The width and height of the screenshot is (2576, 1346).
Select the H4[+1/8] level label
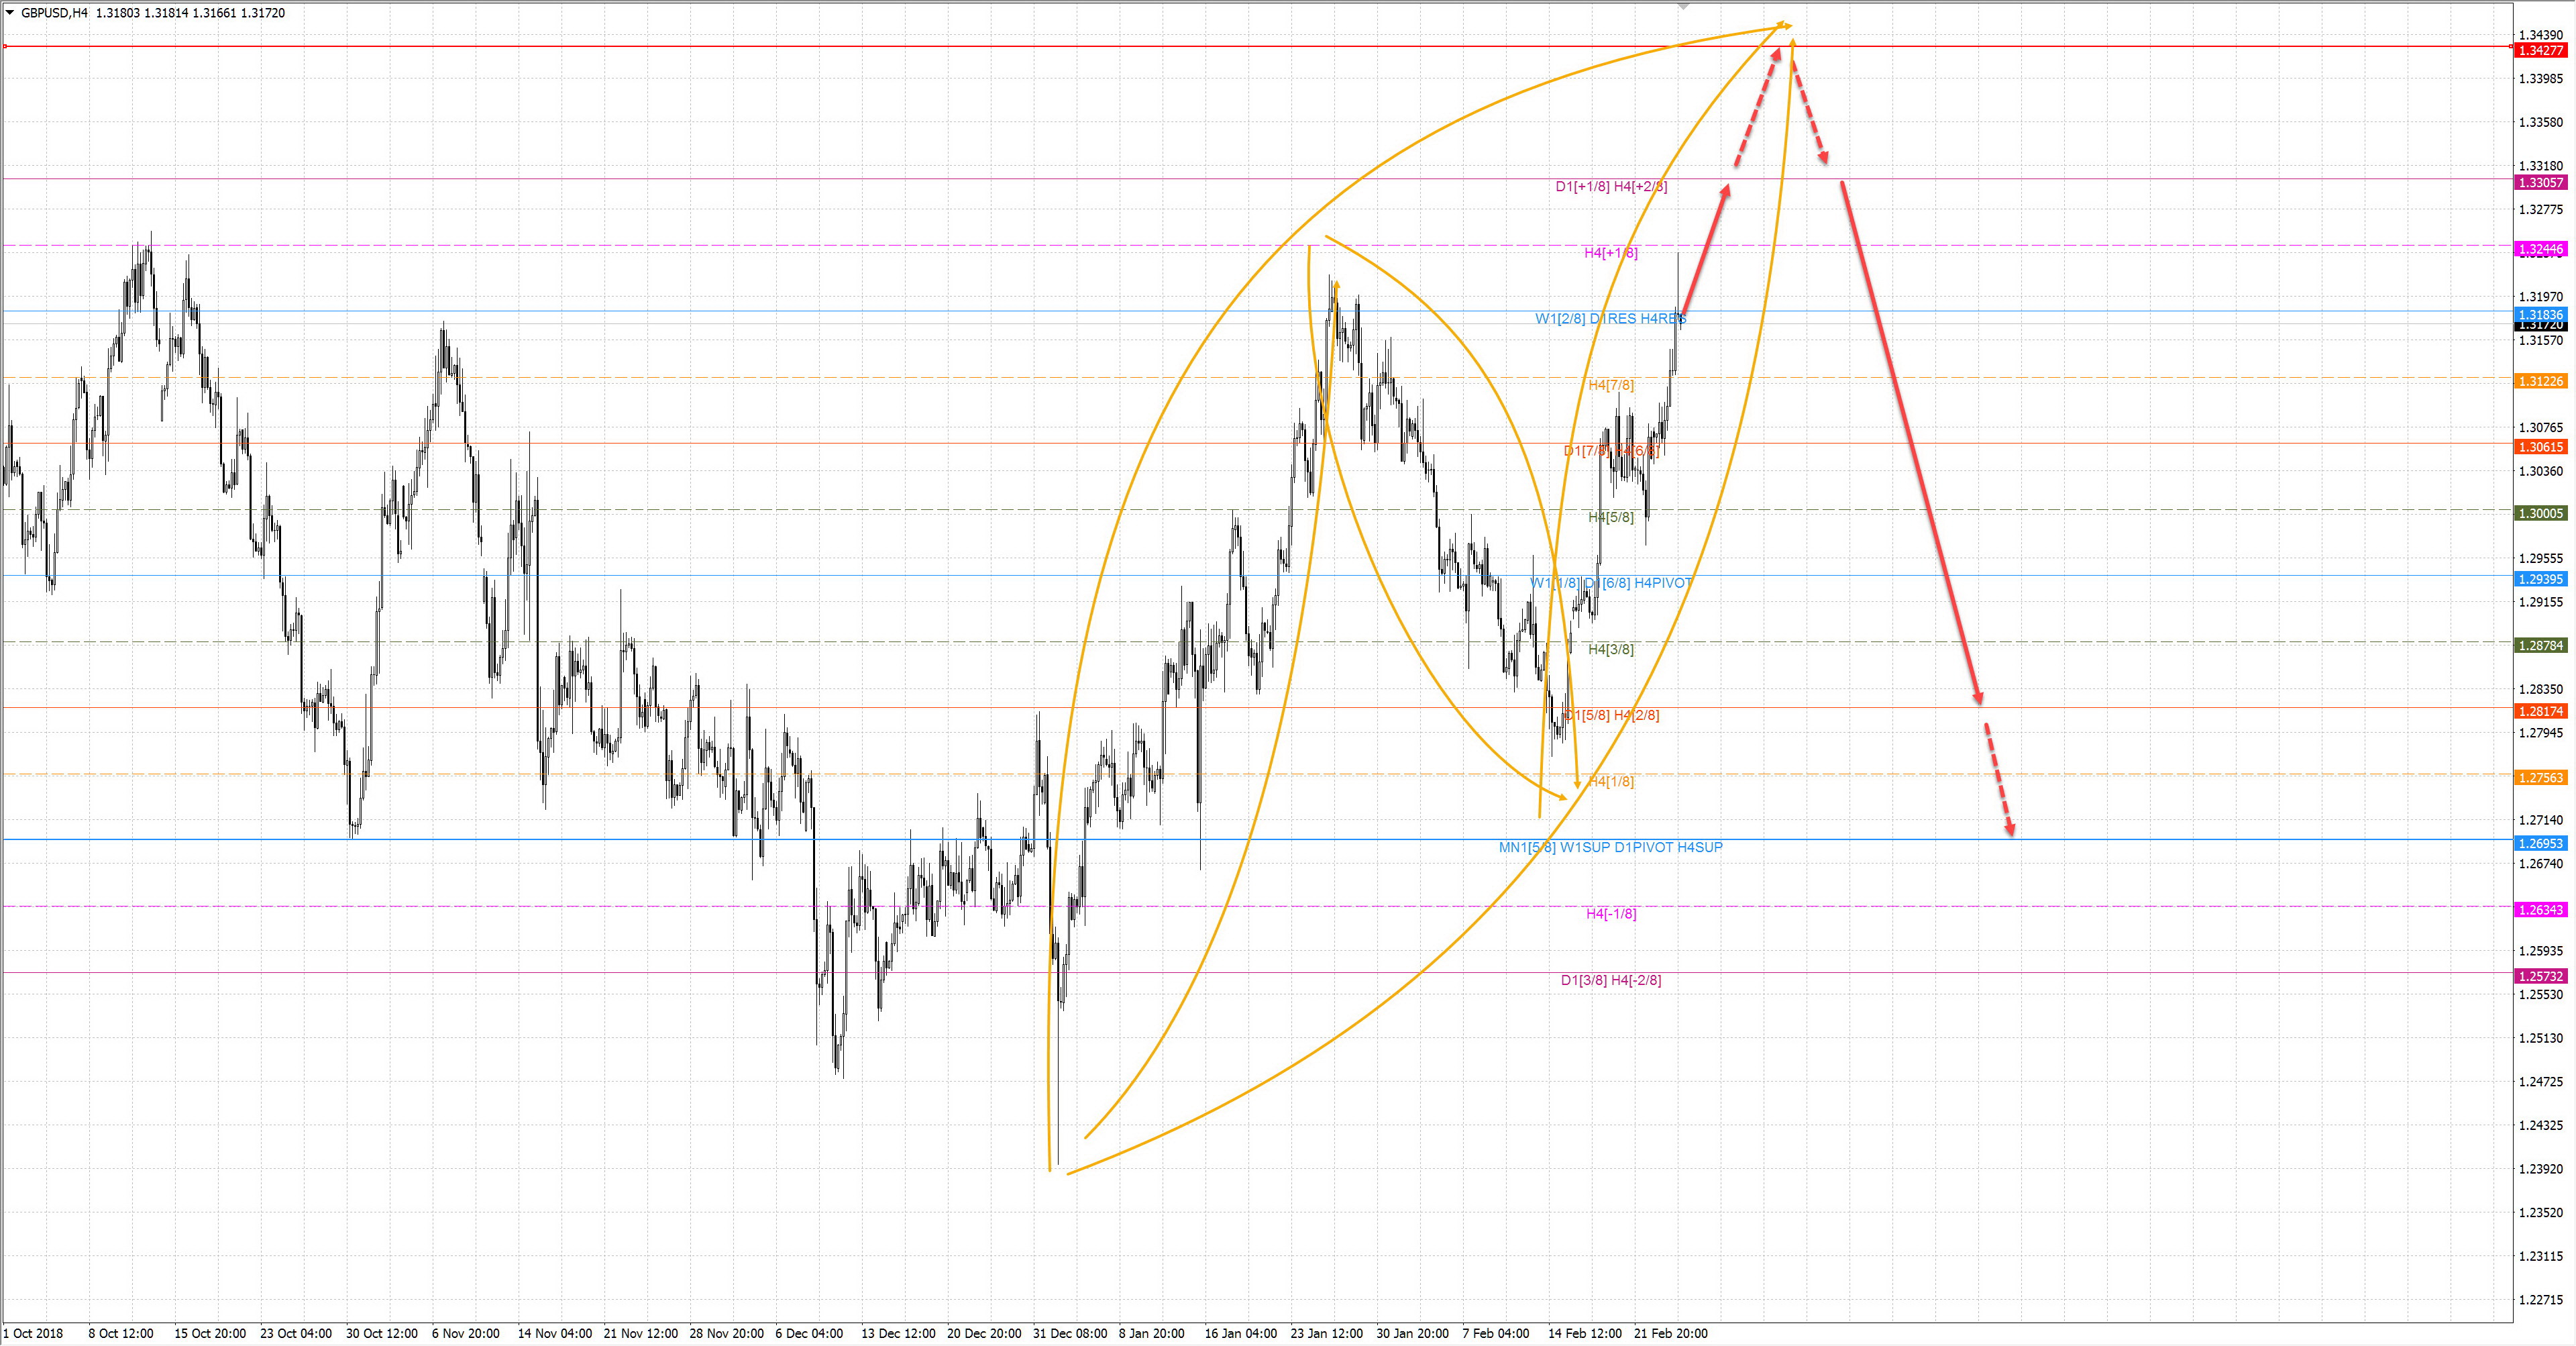point(1610,253)
